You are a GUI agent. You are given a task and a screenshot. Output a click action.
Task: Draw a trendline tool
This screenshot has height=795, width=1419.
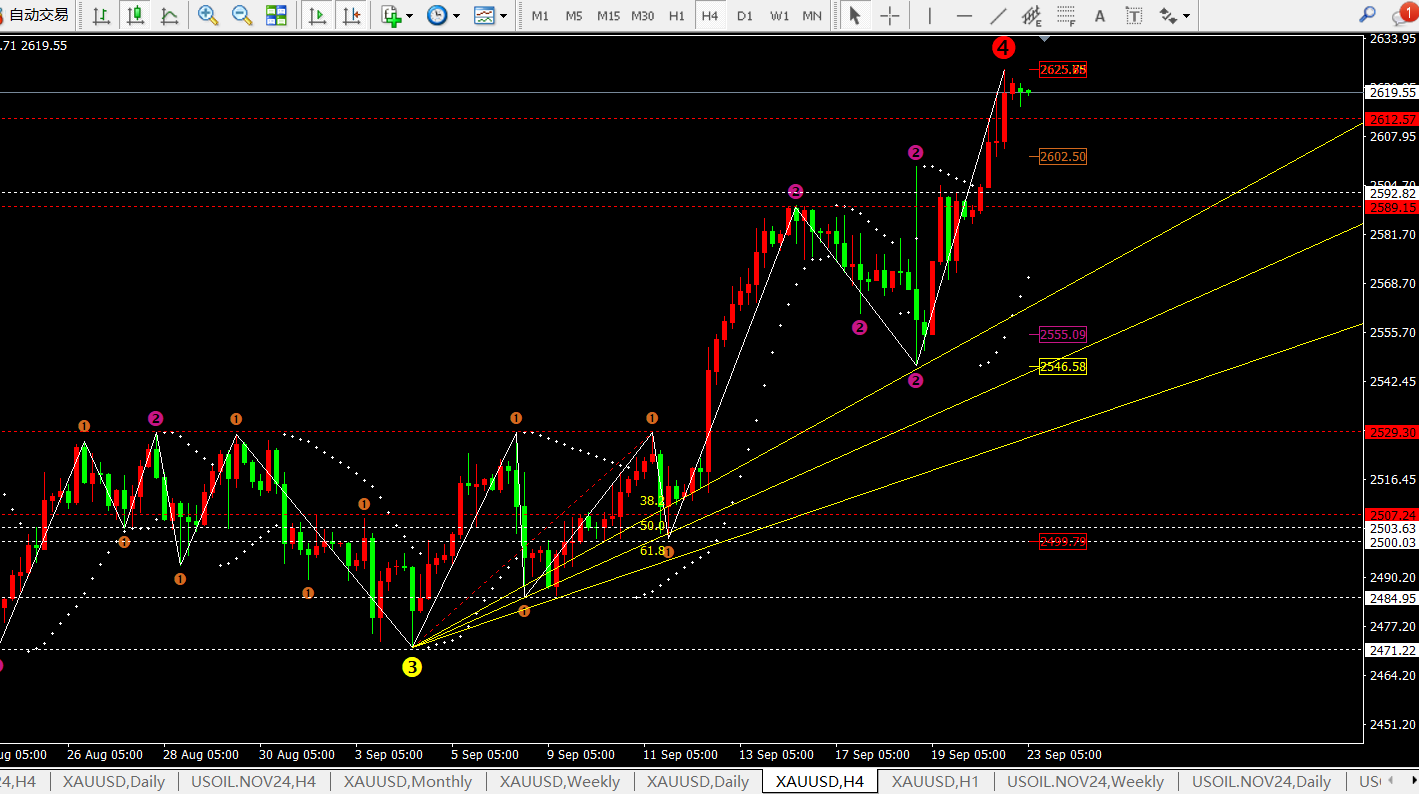[x=998, y=15]
